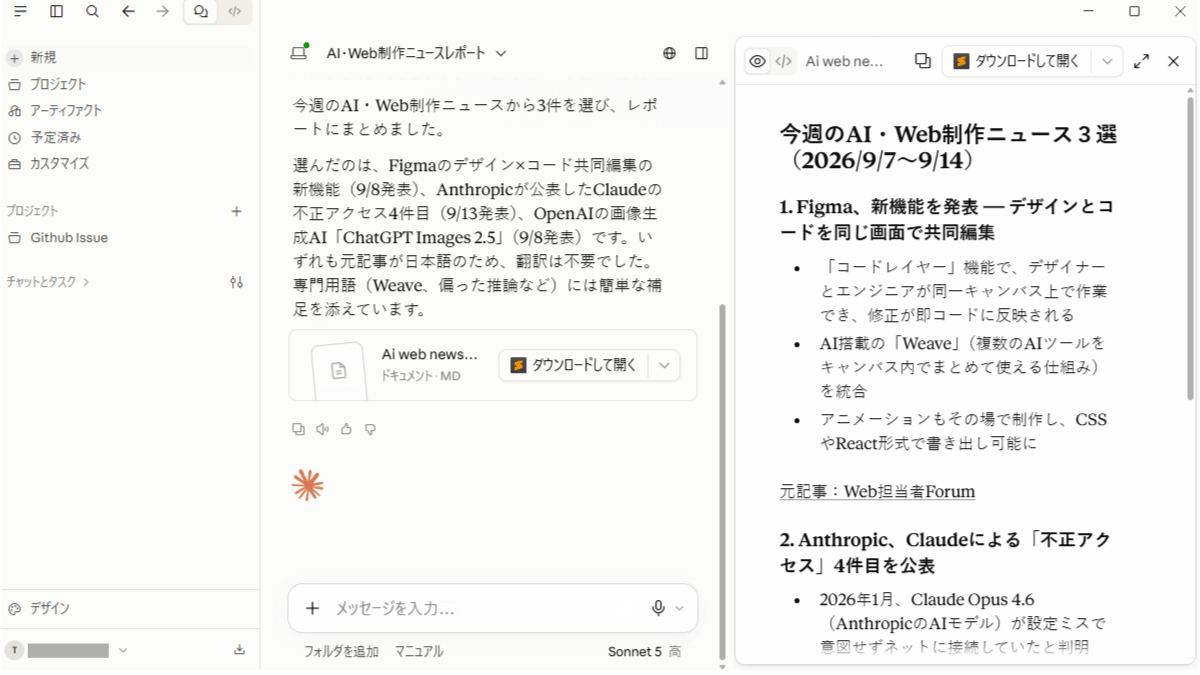Go back with left arrow
1200x675 pixels.
coord(128,11)
